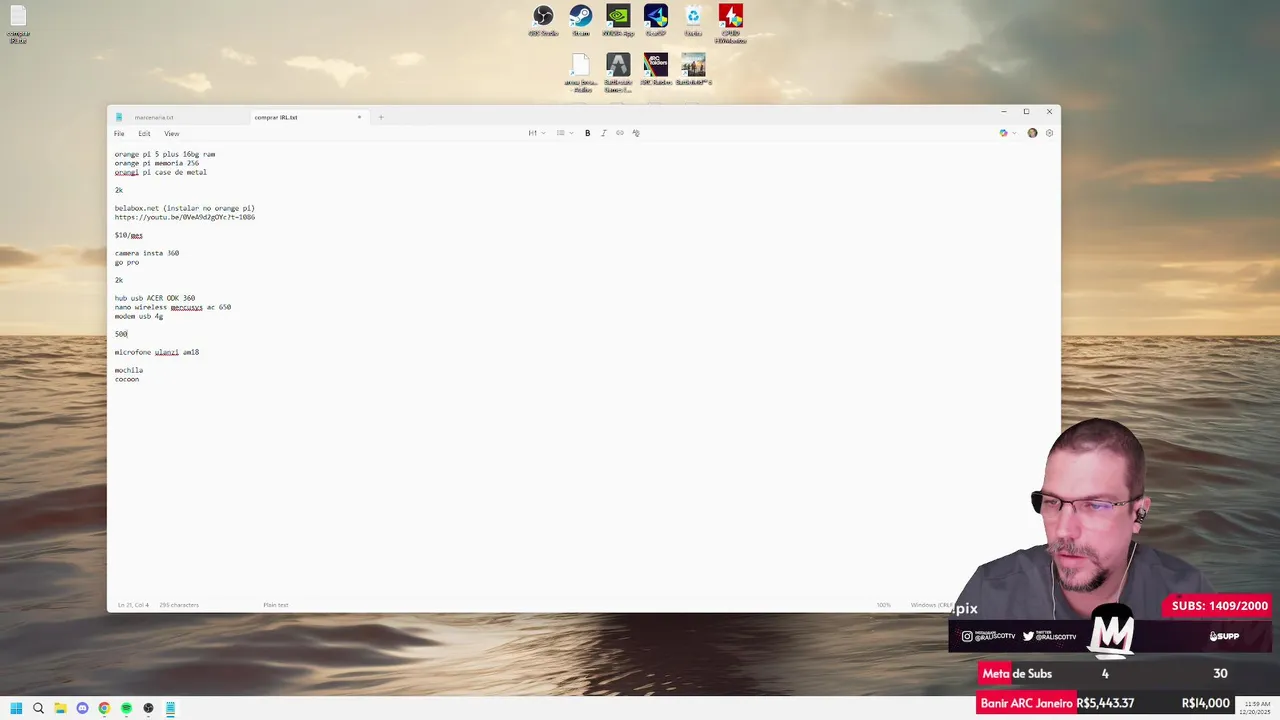Click the 'hub usb ACER ODK 360' line

(155, 298)
